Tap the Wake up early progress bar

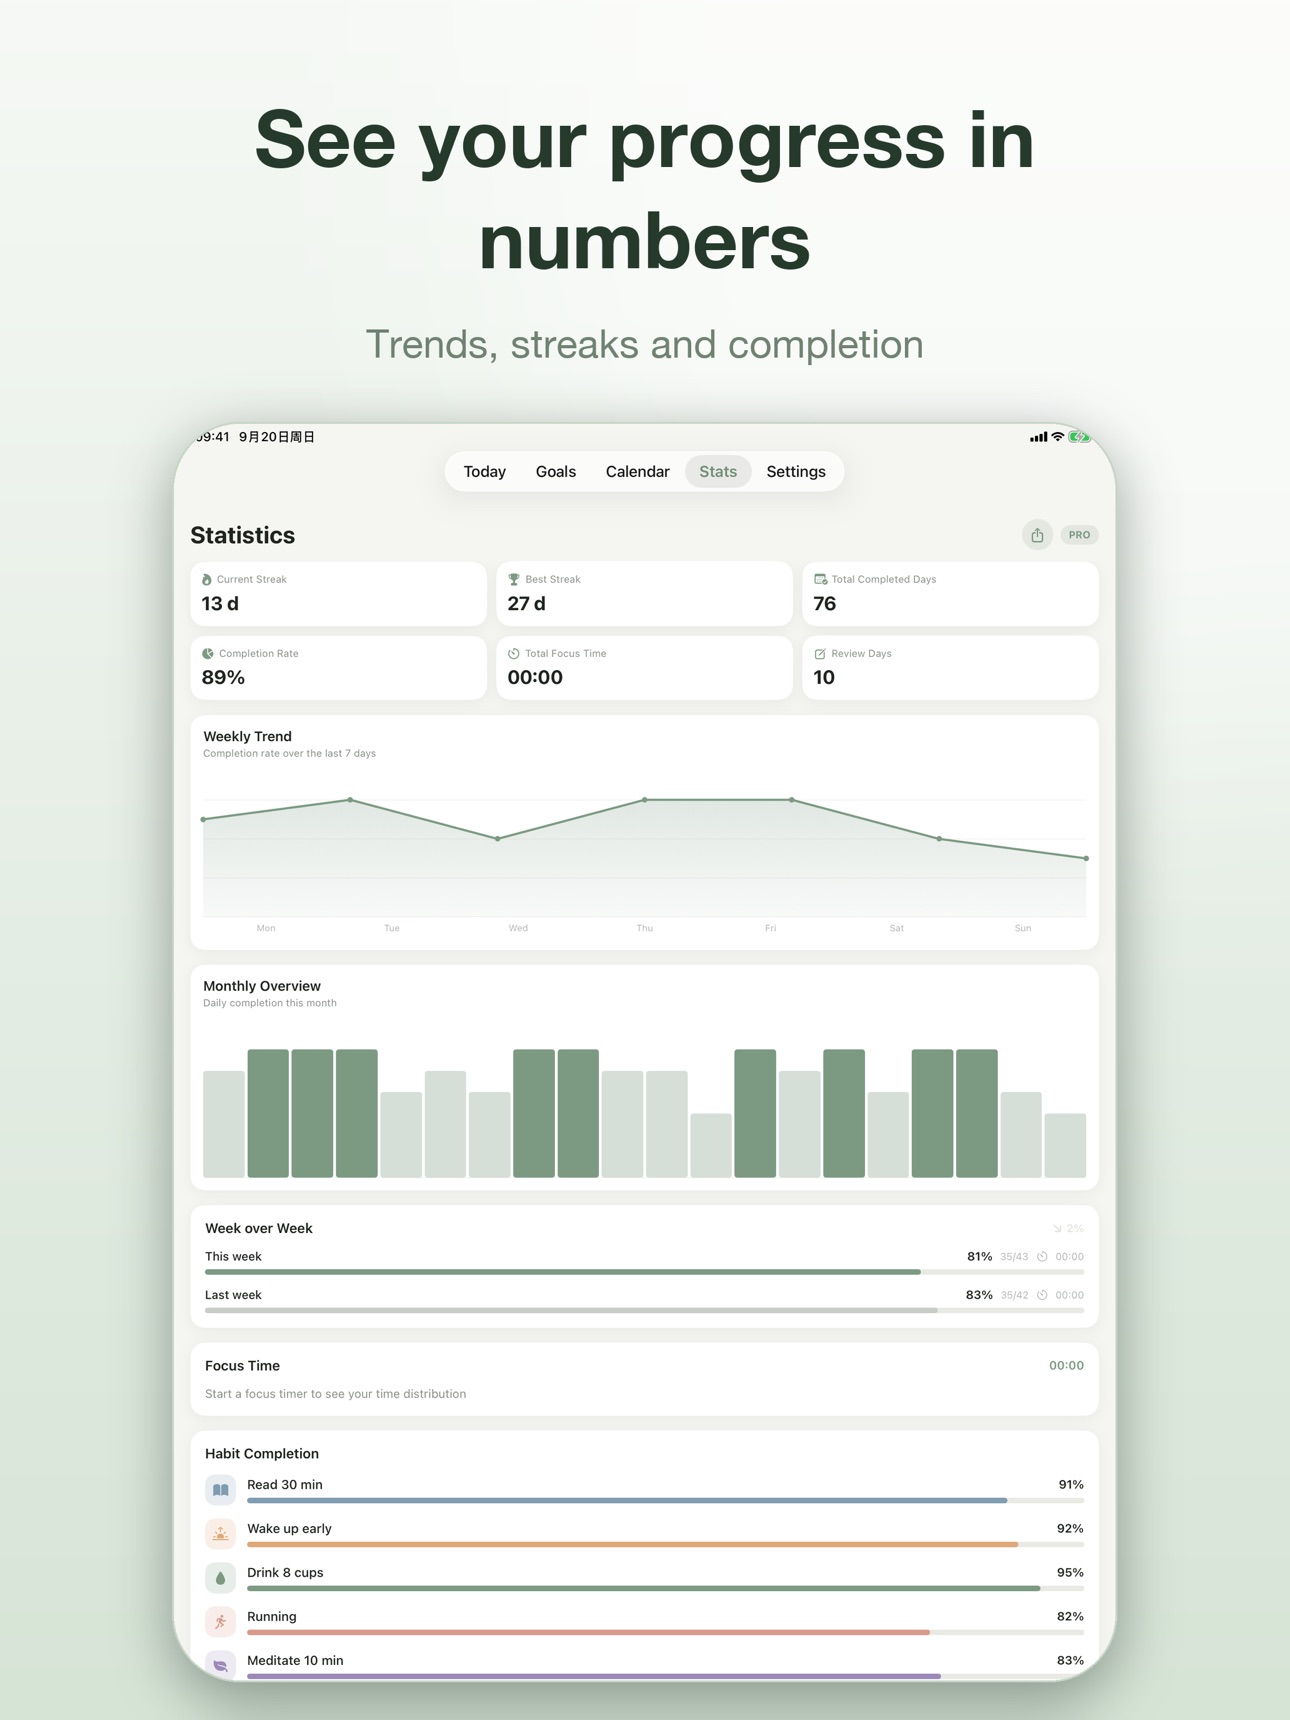click(665, 1544)
